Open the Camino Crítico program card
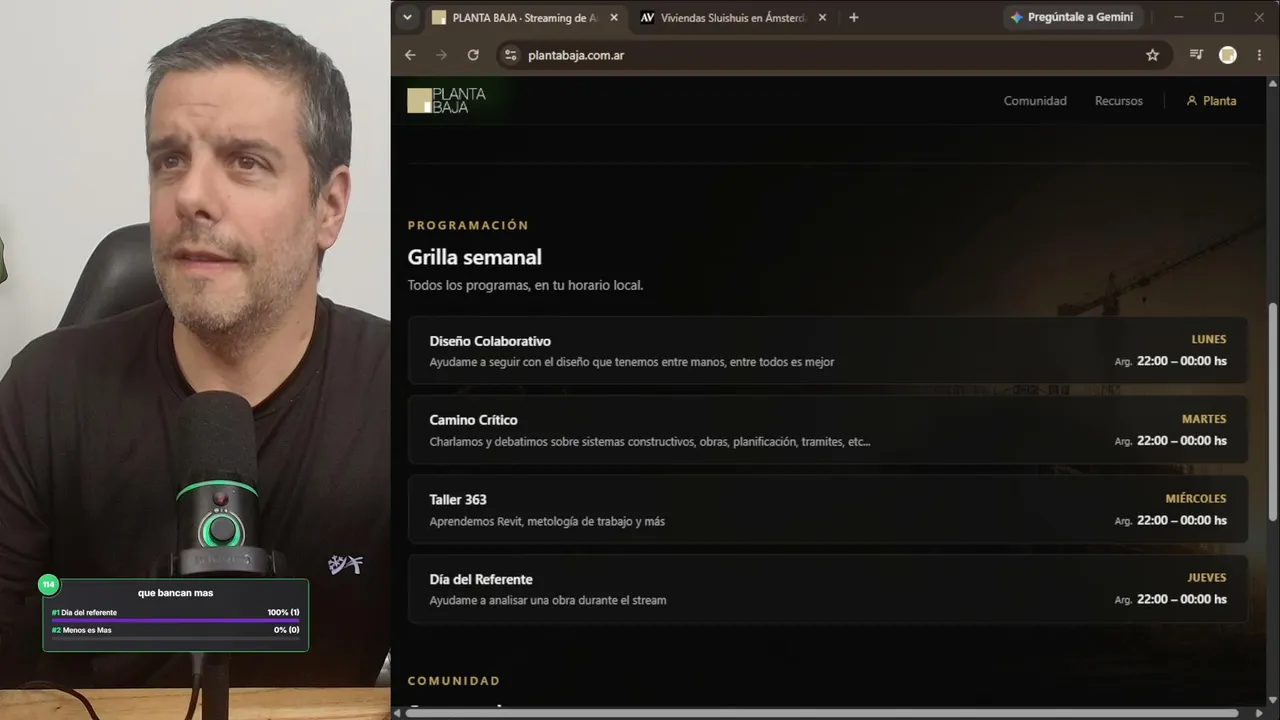This screenshot has width=1280, height=720. point(828,430)
